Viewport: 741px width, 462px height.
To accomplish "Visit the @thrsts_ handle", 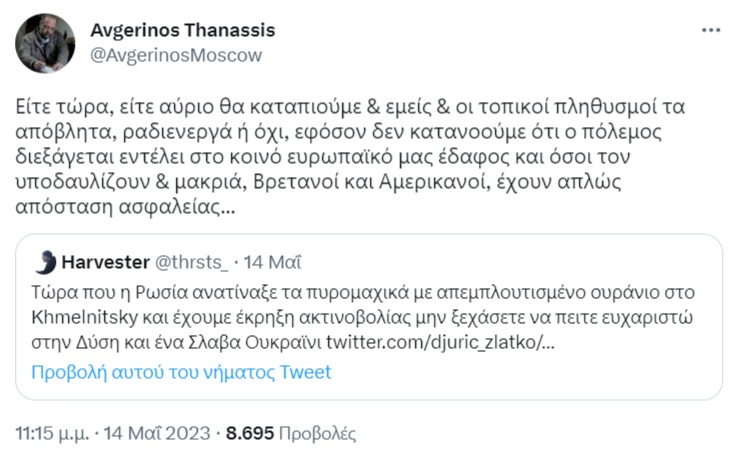I will (x=191, y=262).
